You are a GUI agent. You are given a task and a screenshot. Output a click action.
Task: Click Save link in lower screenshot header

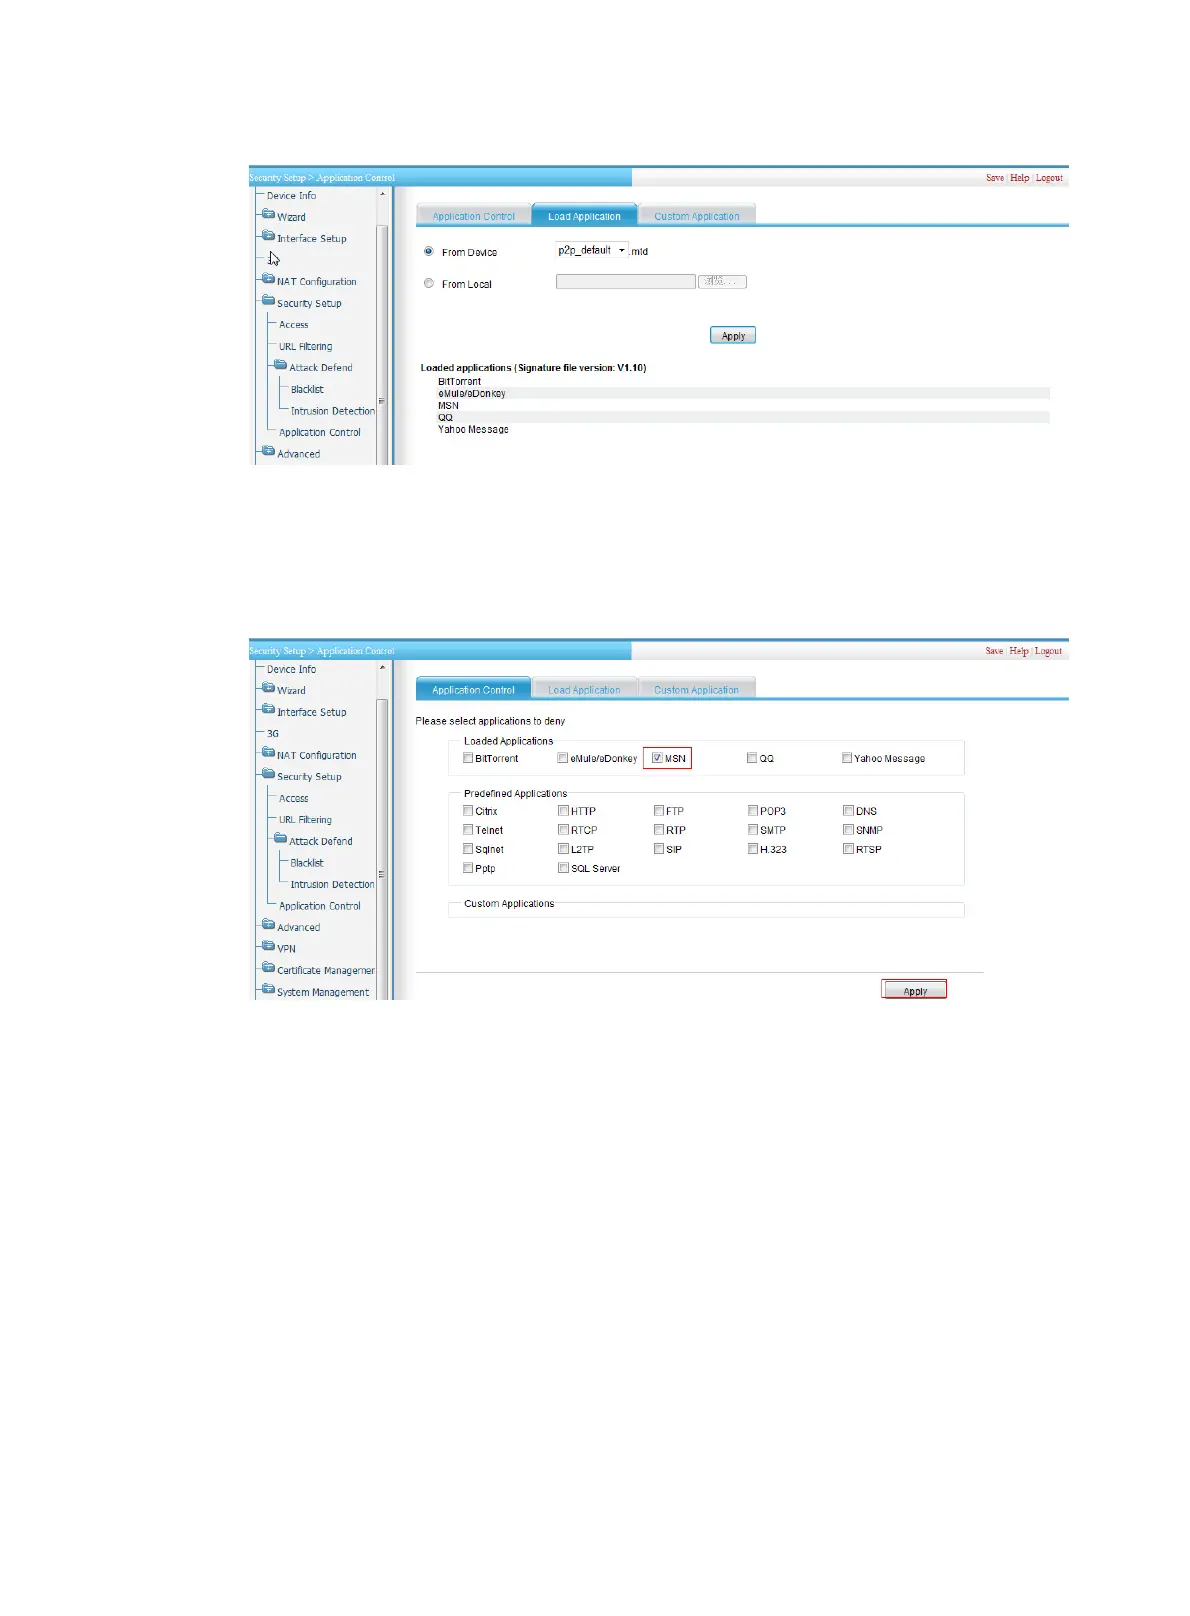coord(994,651)
